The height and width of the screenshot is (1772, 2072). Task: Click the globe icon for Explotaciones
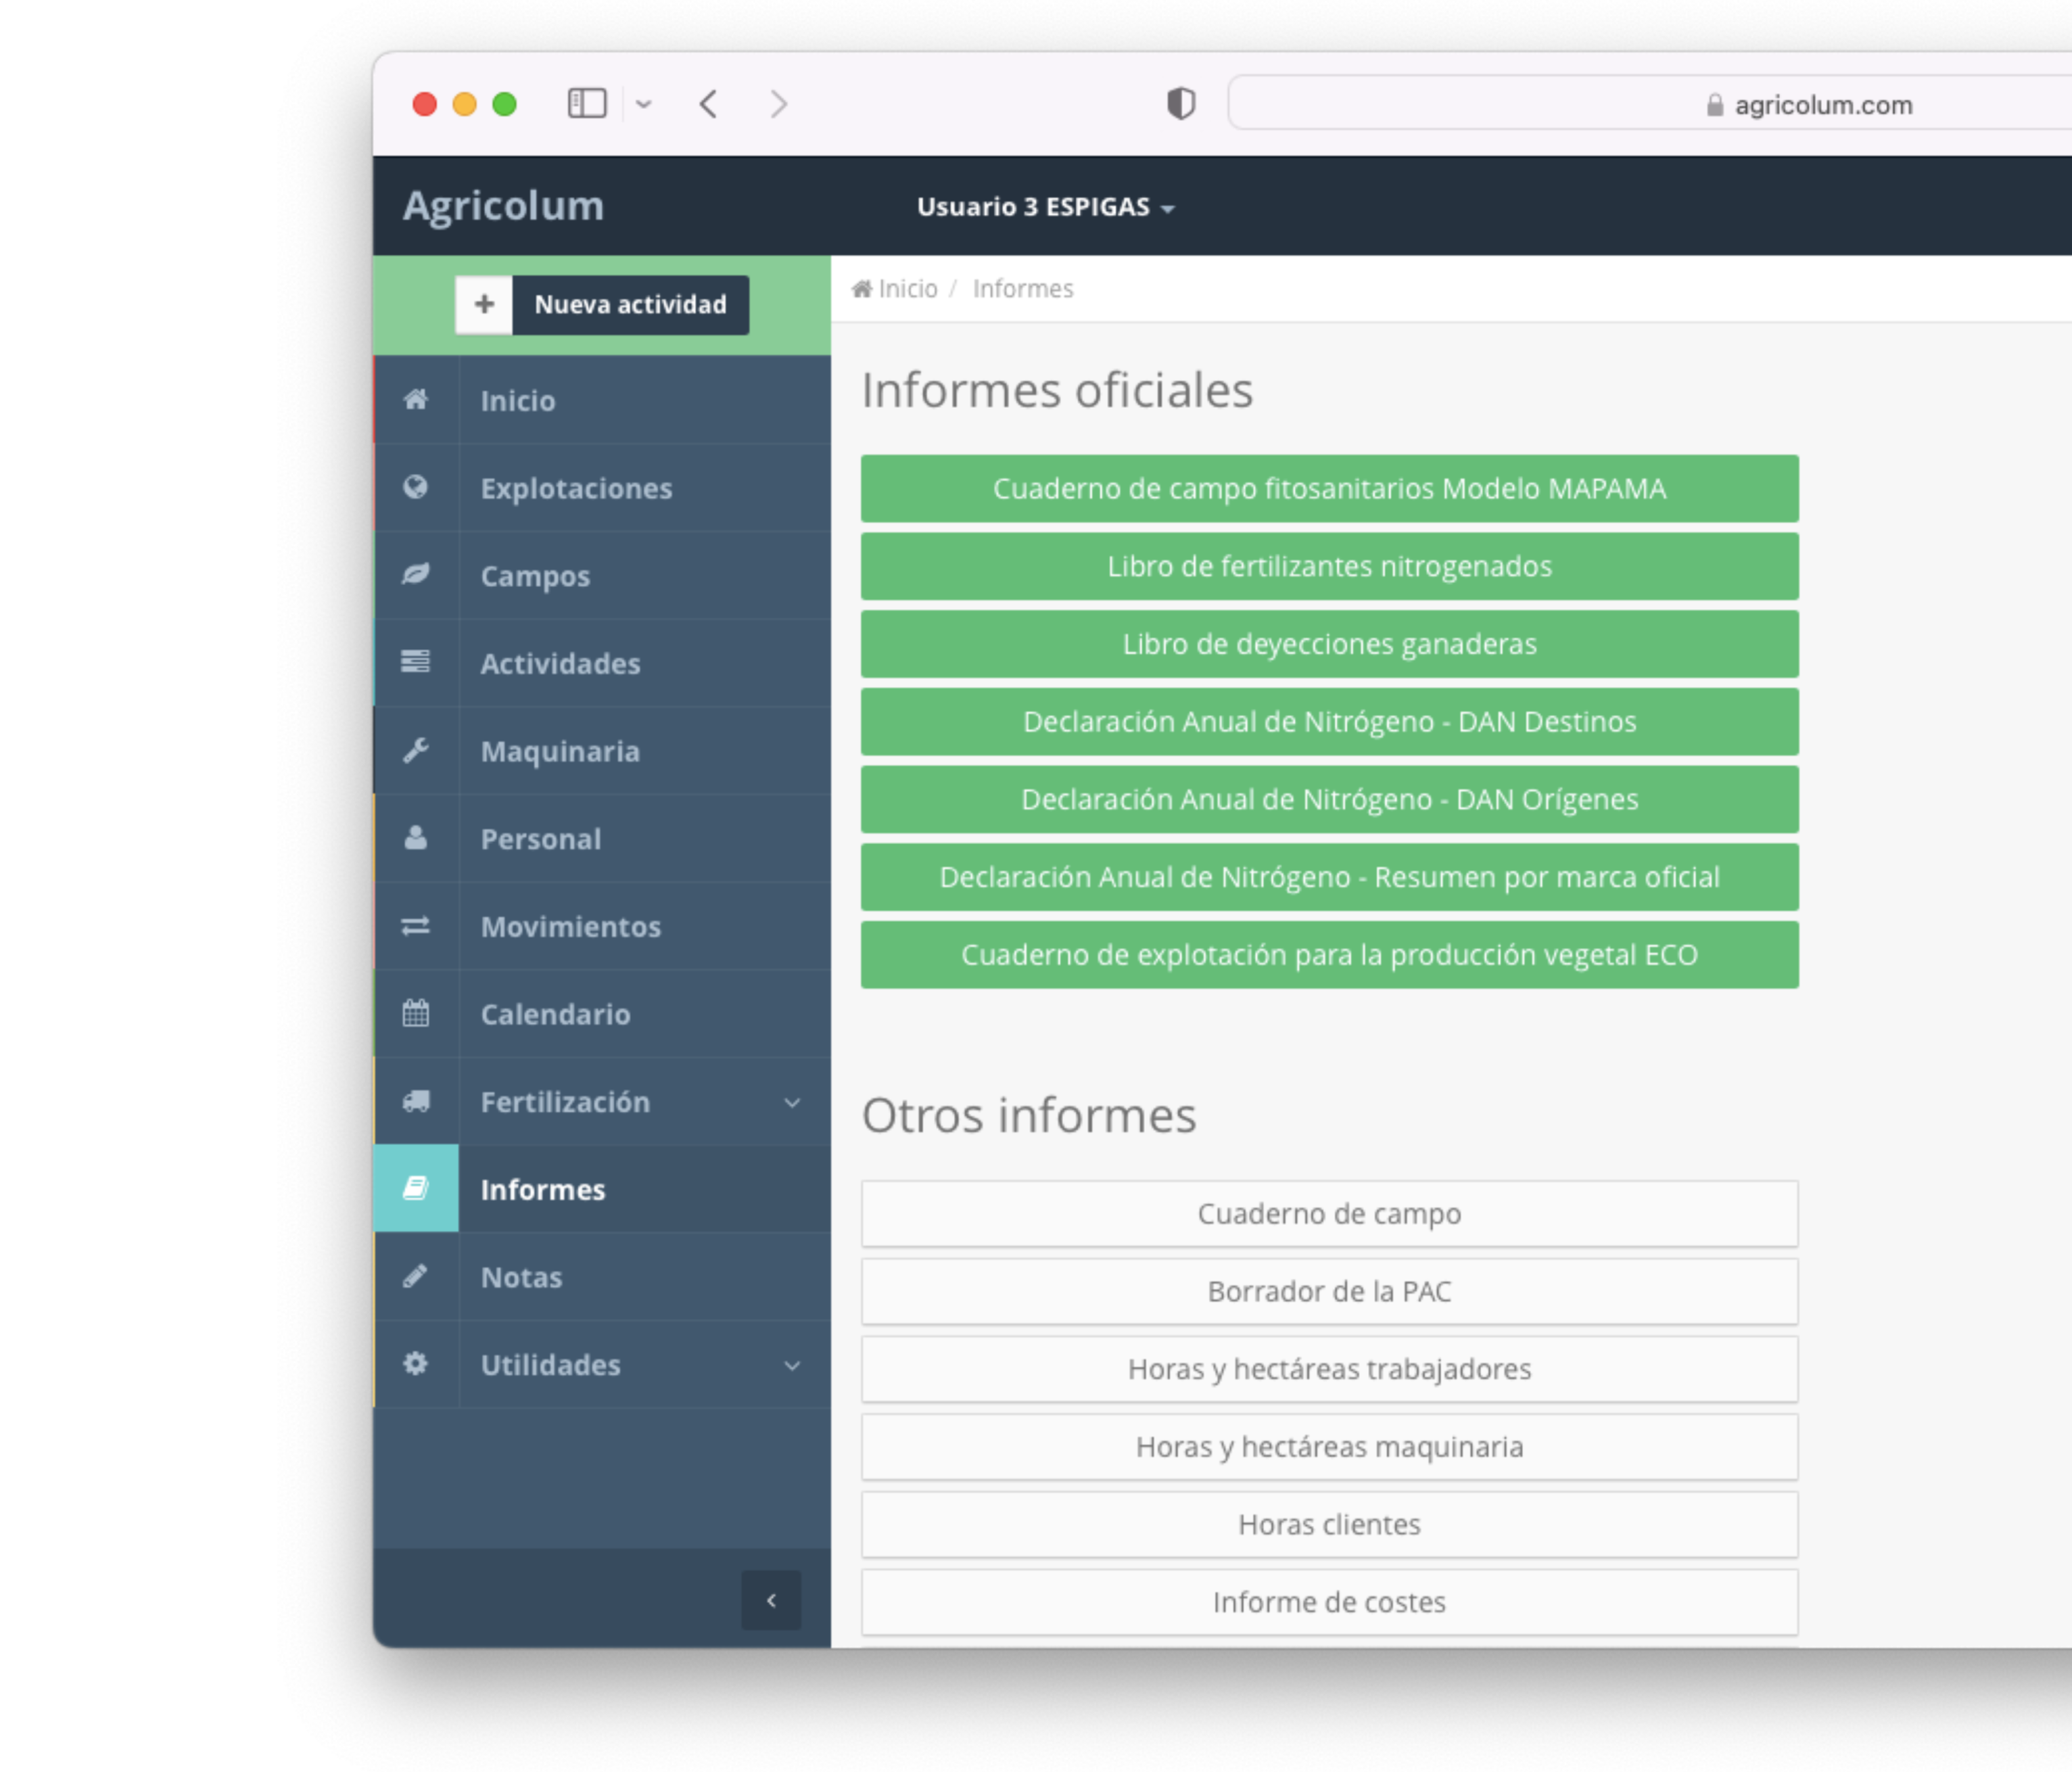point(416,487)
